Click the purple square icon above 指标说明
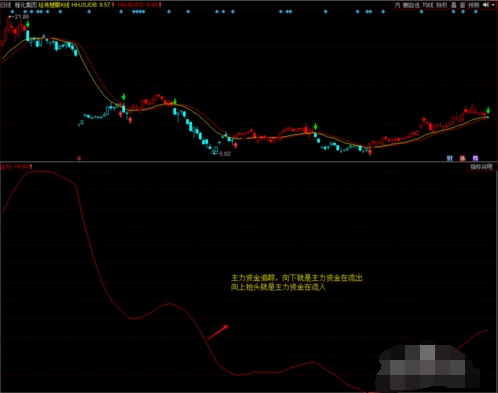Screen dimensions: 498x393 tap(475, 158)
